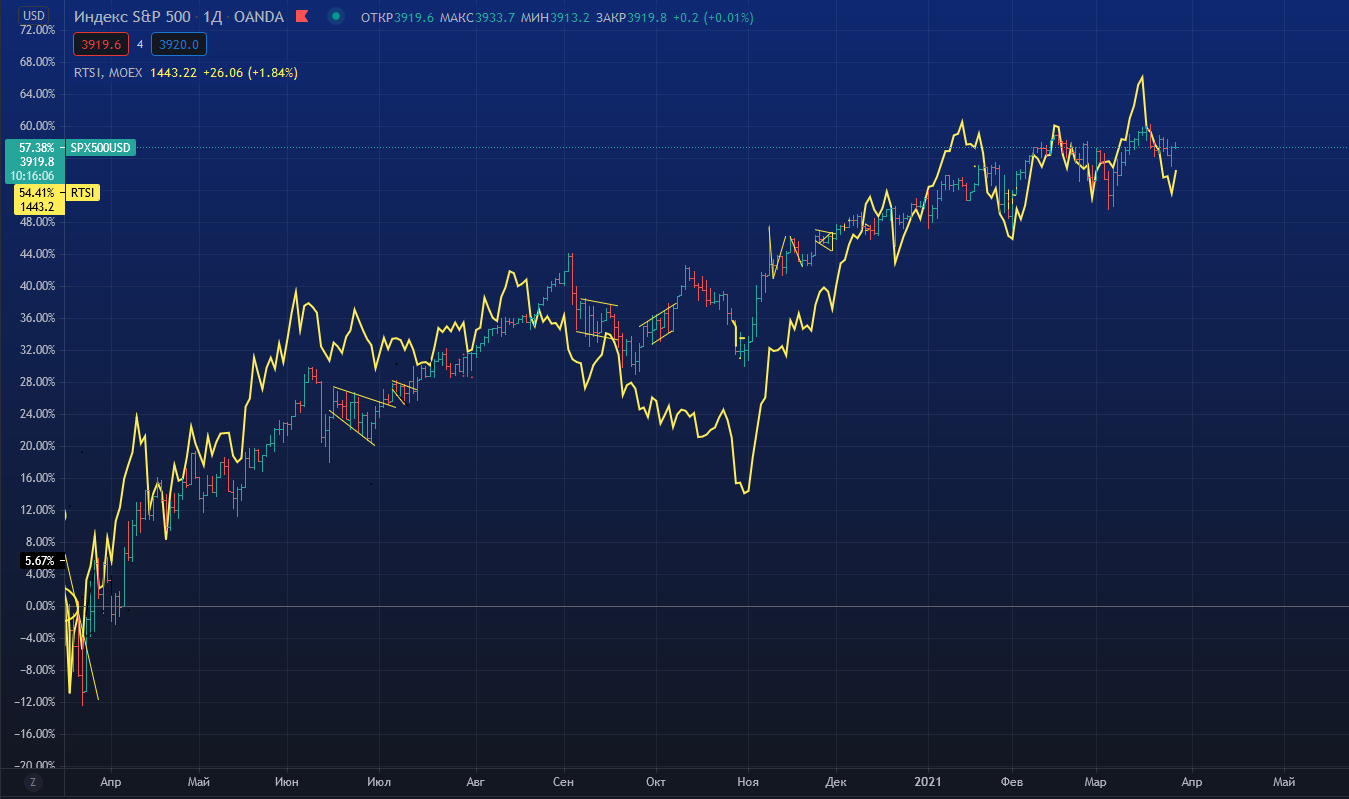
Task: Click the 64.00% price scale label
Action: (x=37, y=94)
